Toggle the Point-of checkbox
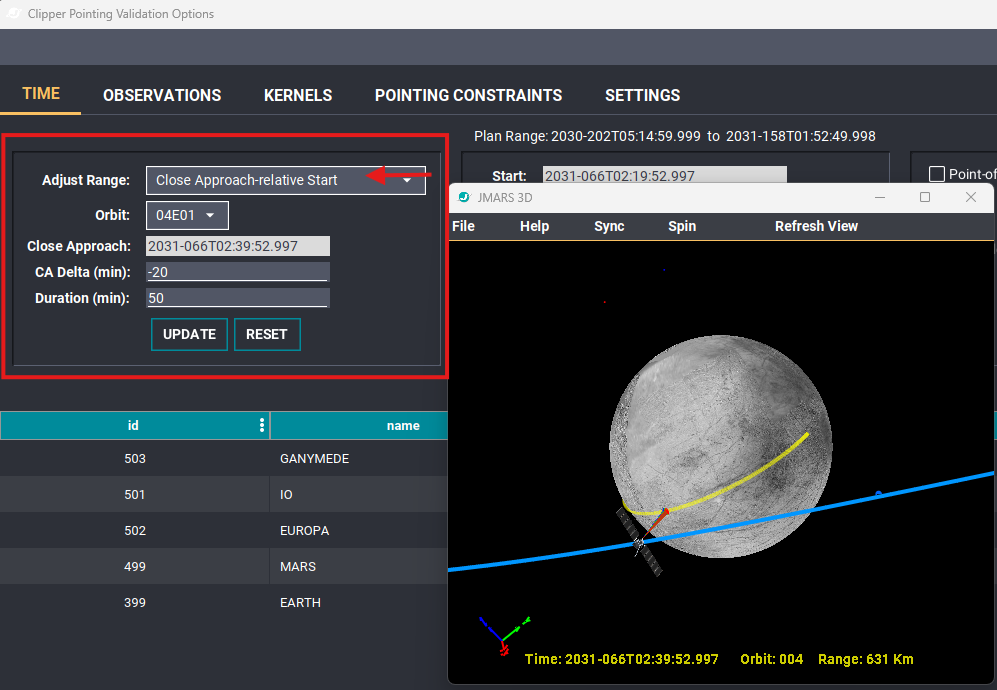Image resolution: width=997 pixels, height=690 pixels. [x=937, y=174]
